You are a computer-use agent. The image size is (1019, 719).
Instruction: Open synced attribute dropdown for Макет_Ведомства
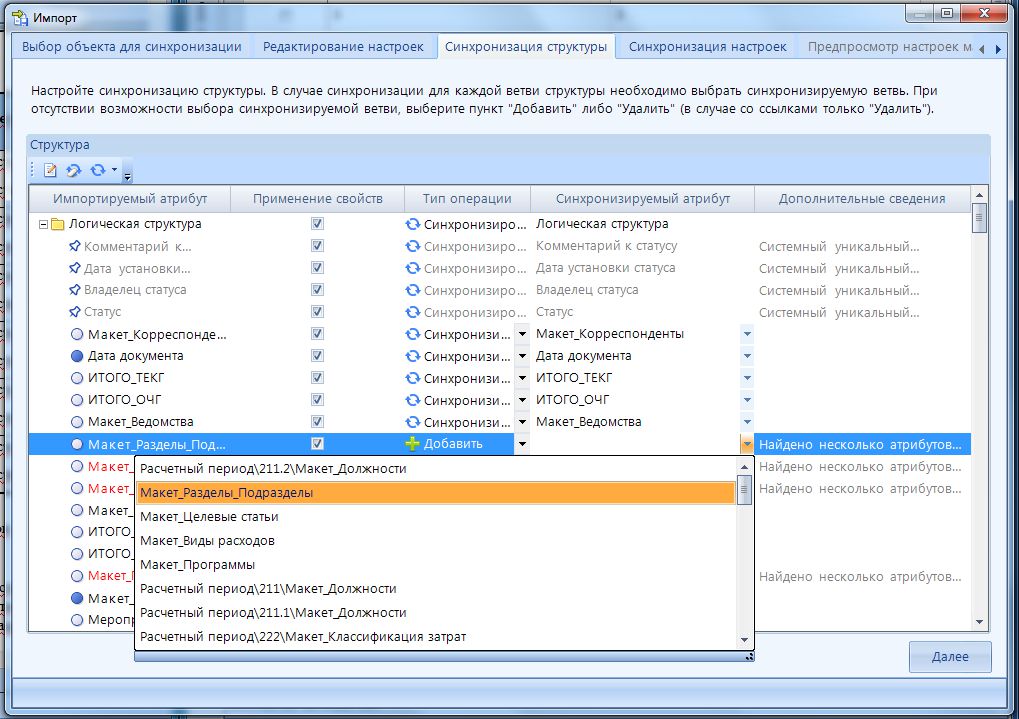[x=746, y=422]
